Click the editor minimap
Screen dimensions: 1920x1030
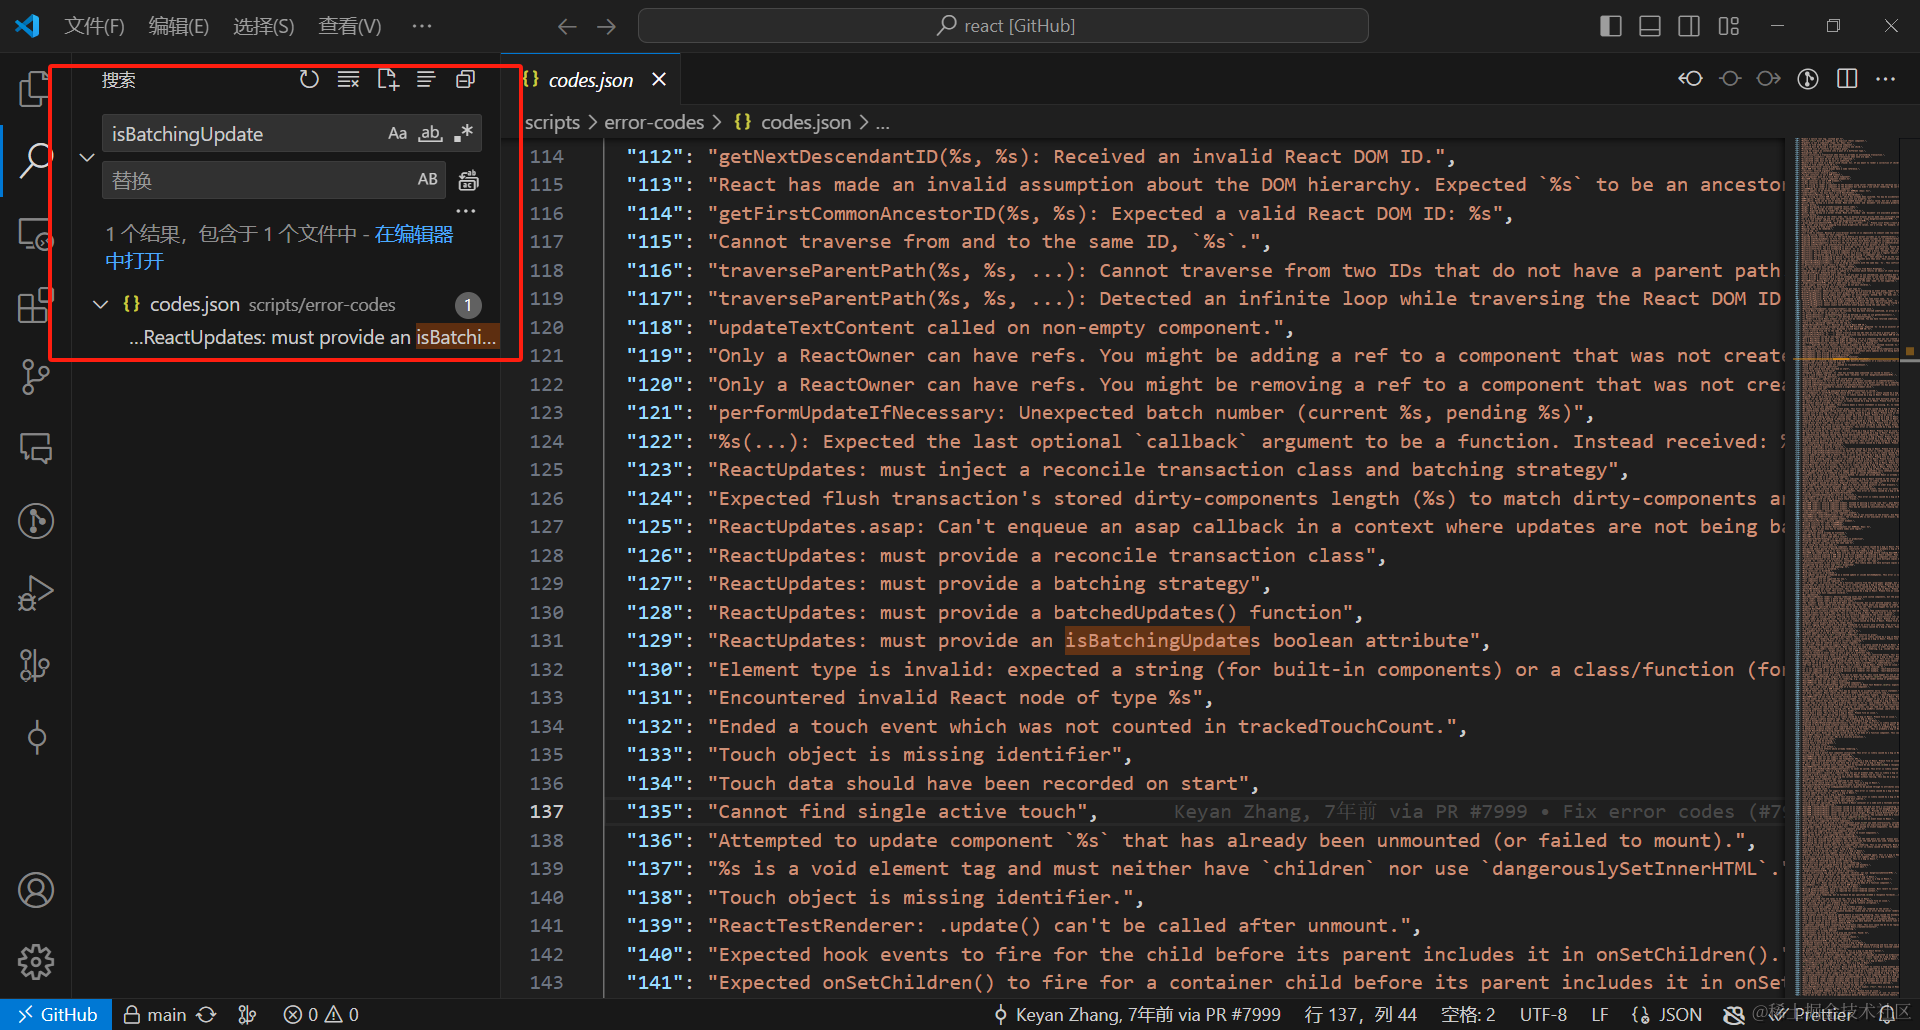[1848, 566]
